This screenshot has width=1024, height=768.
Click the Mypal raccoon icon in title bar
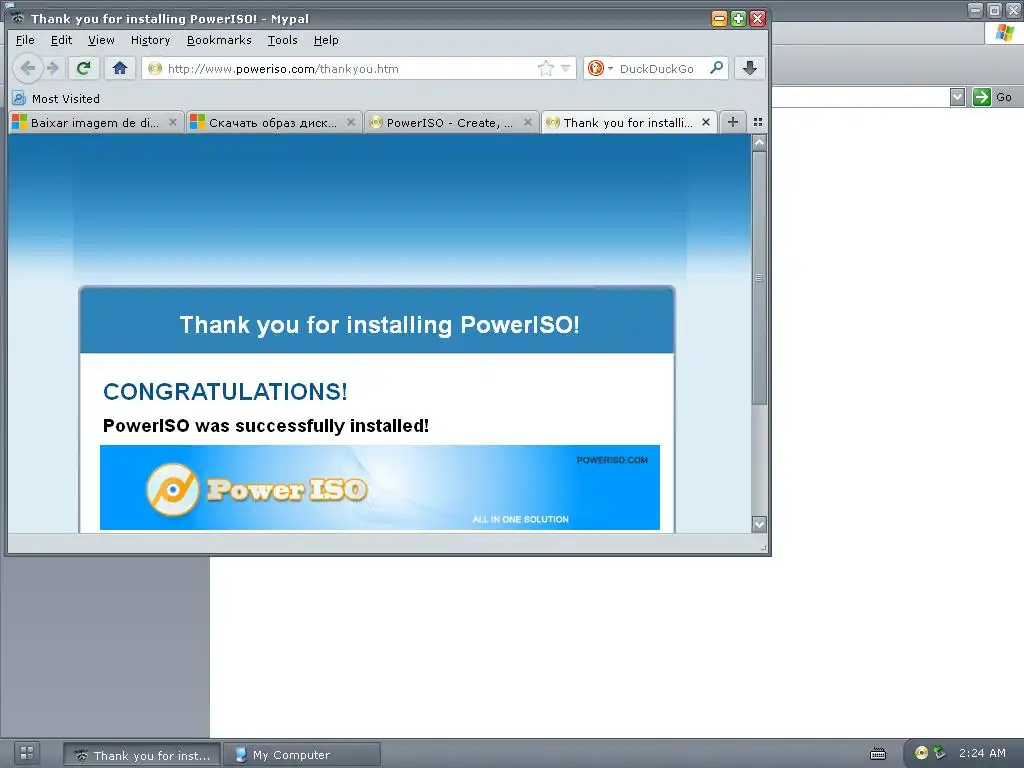click(x=18, y=18)
